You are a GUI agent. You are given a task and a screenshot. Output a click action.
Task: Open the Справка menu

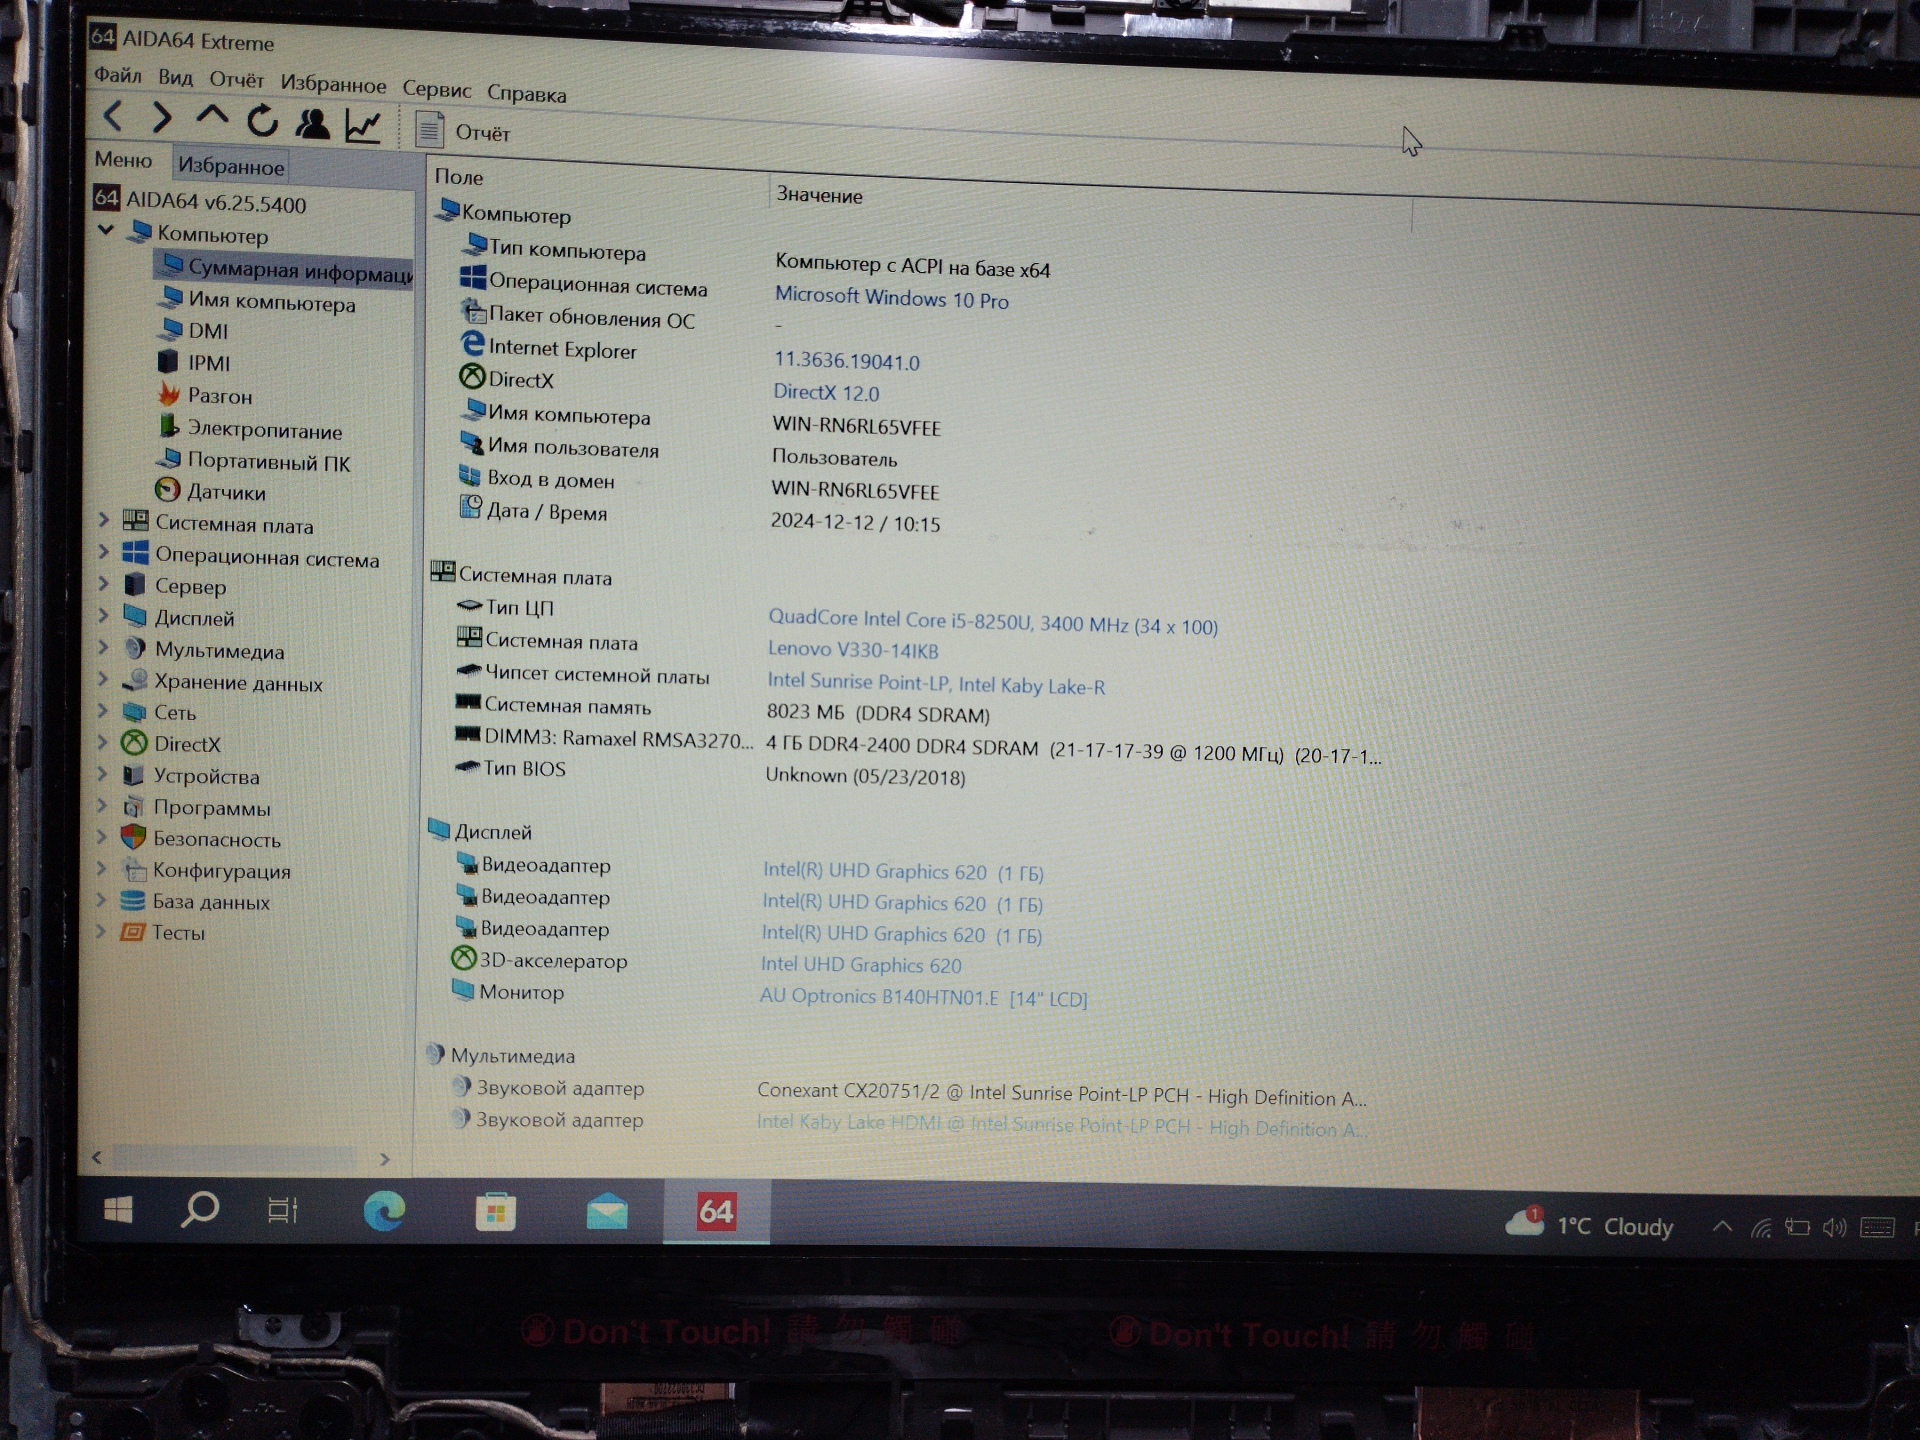point(526,93)
